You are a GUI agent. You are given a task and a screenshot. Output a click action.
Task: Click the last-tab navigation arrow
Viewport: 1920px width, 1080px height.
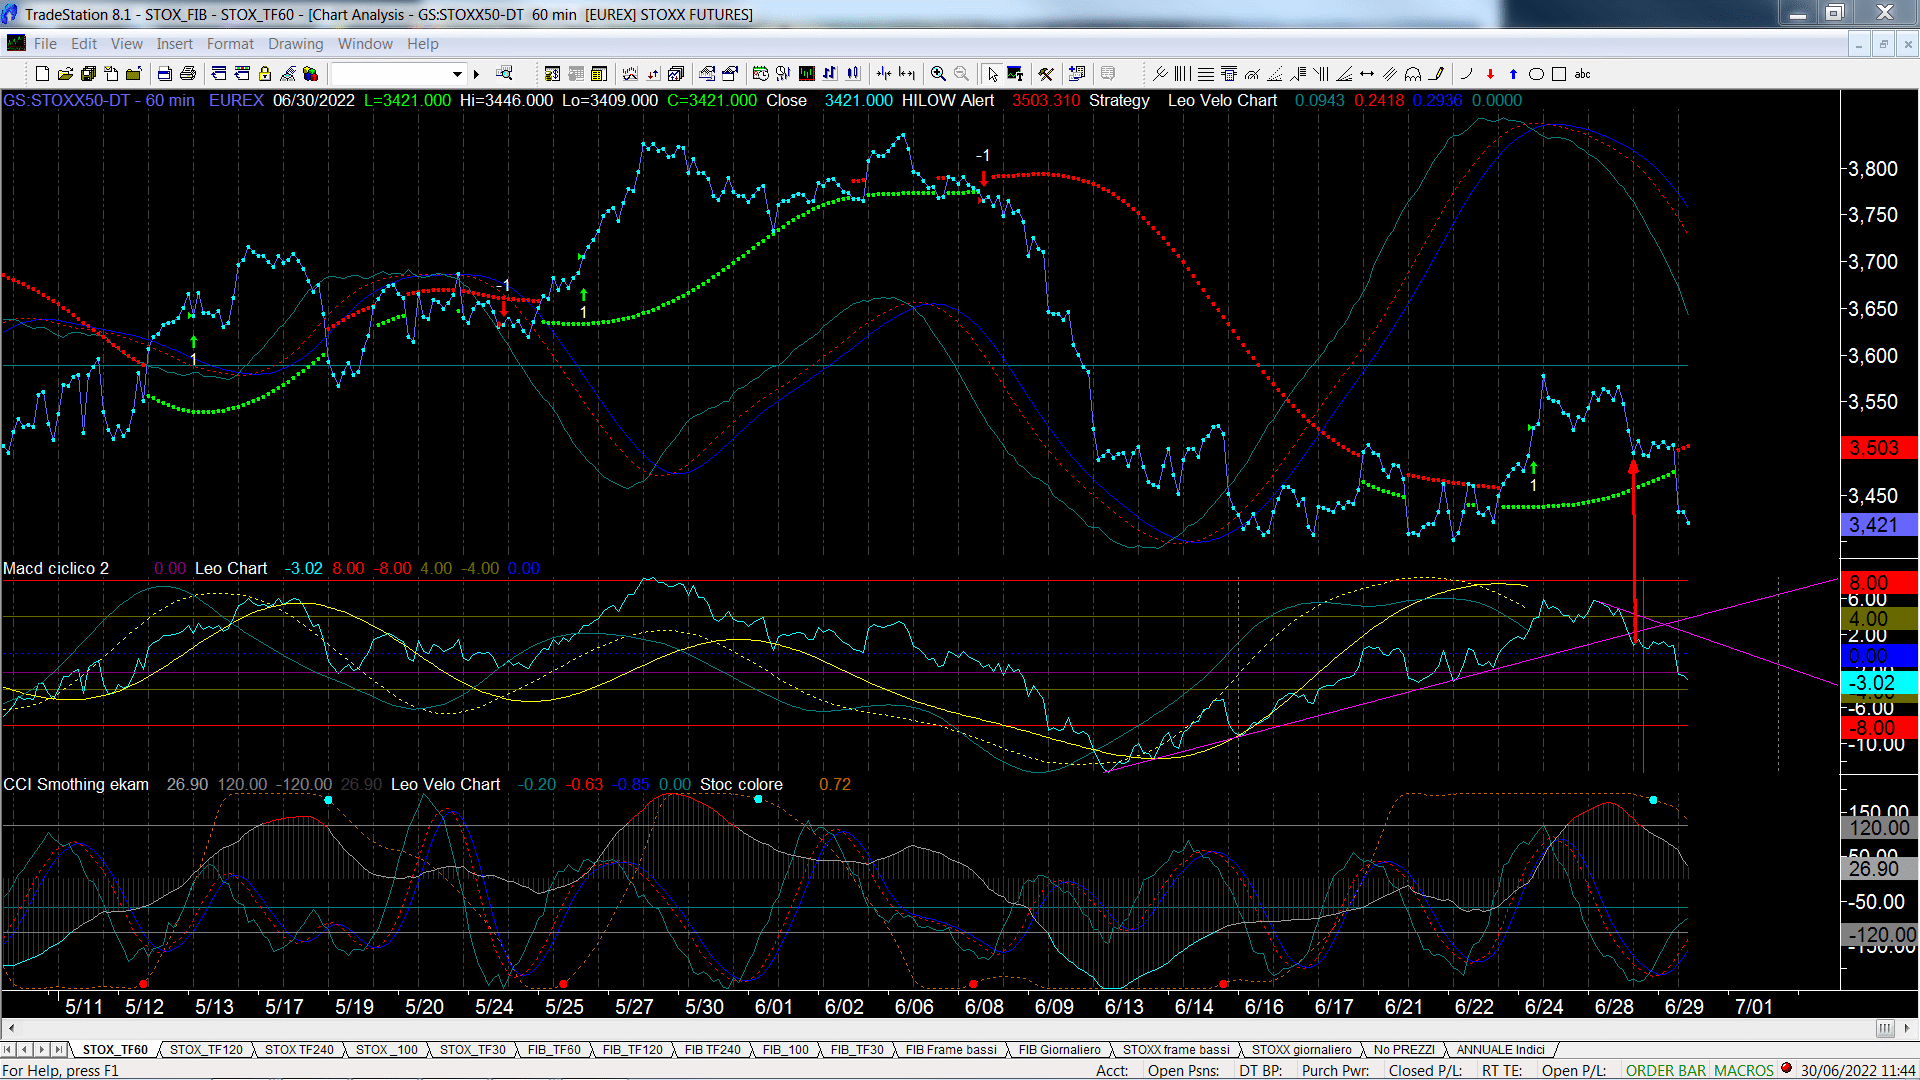(58, 1050)
